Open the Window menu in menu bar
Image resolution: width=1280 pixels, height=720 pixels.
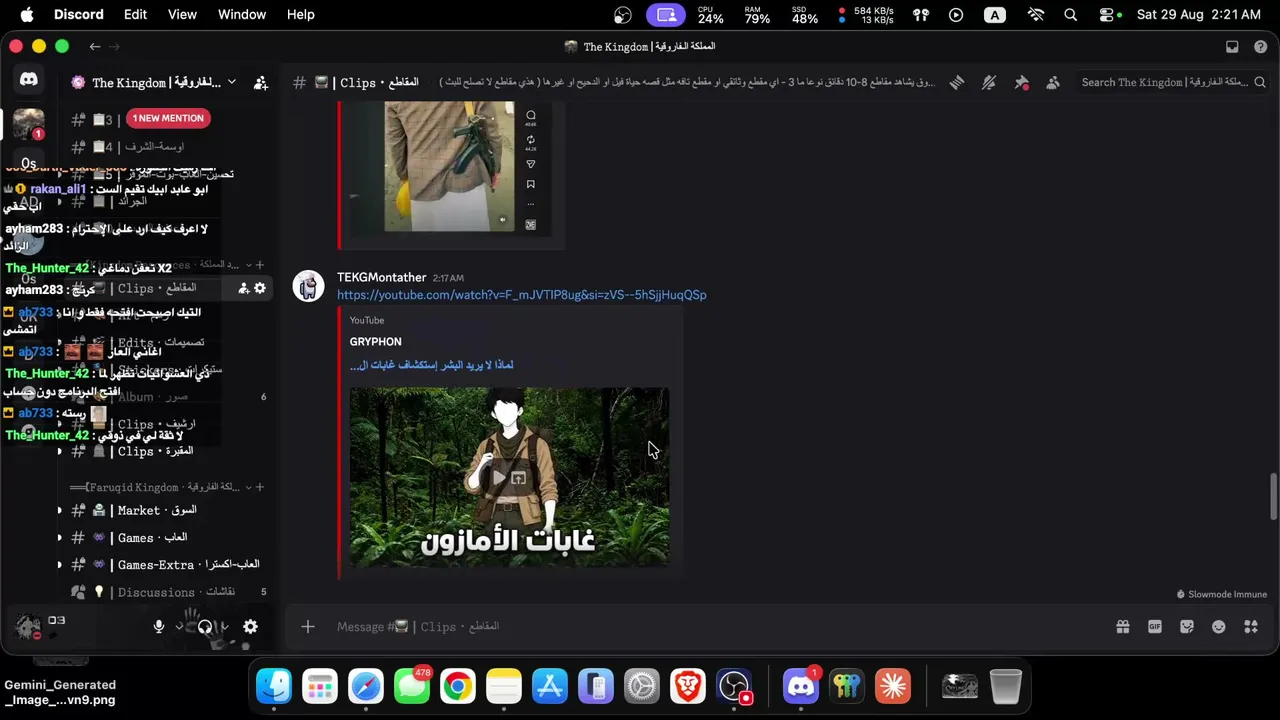pos(242,14)
